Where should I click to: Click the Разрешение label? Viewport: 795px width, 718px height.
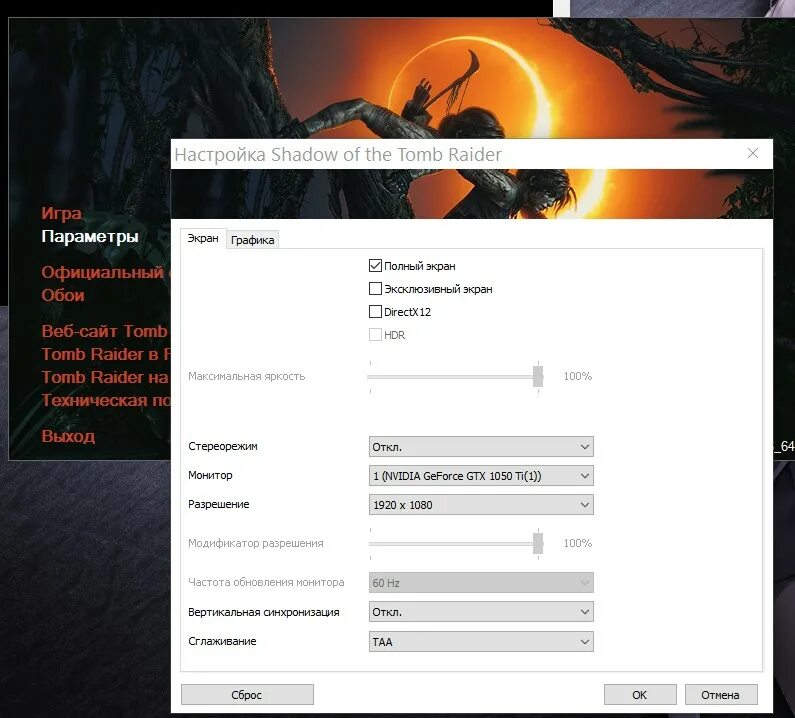pyautogui.click(x=219, y=505)
